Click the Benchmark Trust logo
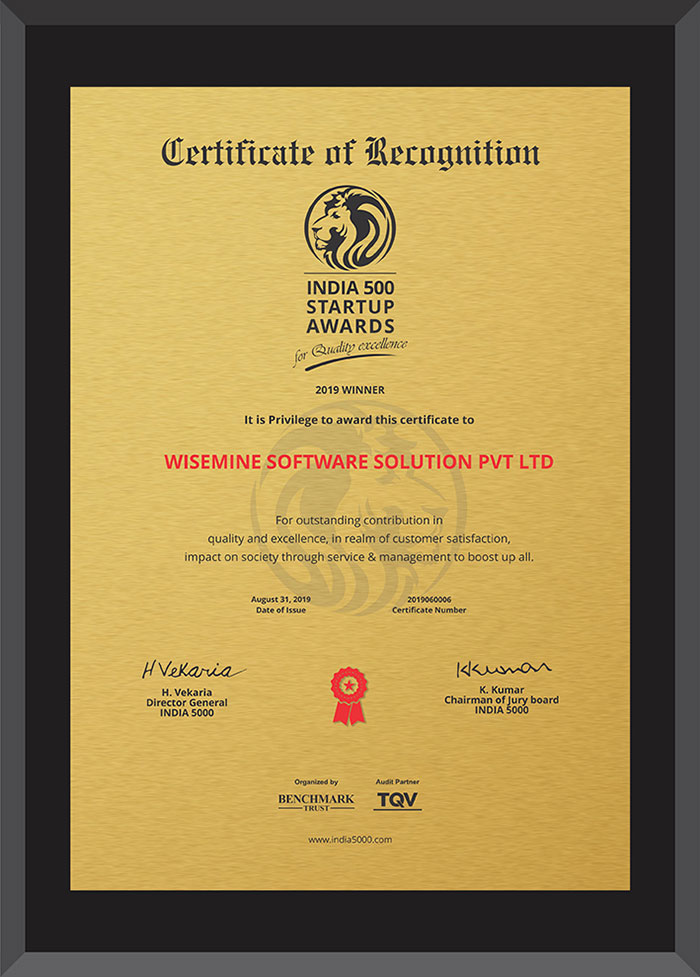The height and width of the screenshot is (977, 700). point(316,802)
